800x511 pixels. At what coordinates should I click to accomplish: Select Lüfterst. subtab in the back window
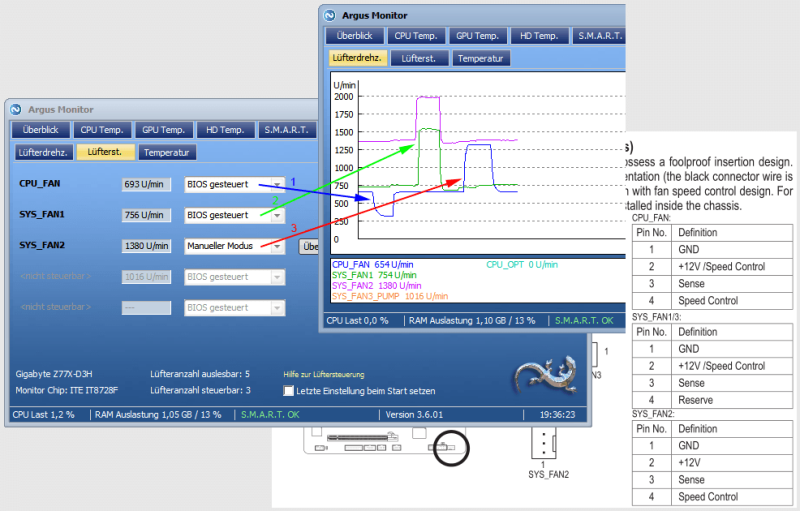coord(105,152)
